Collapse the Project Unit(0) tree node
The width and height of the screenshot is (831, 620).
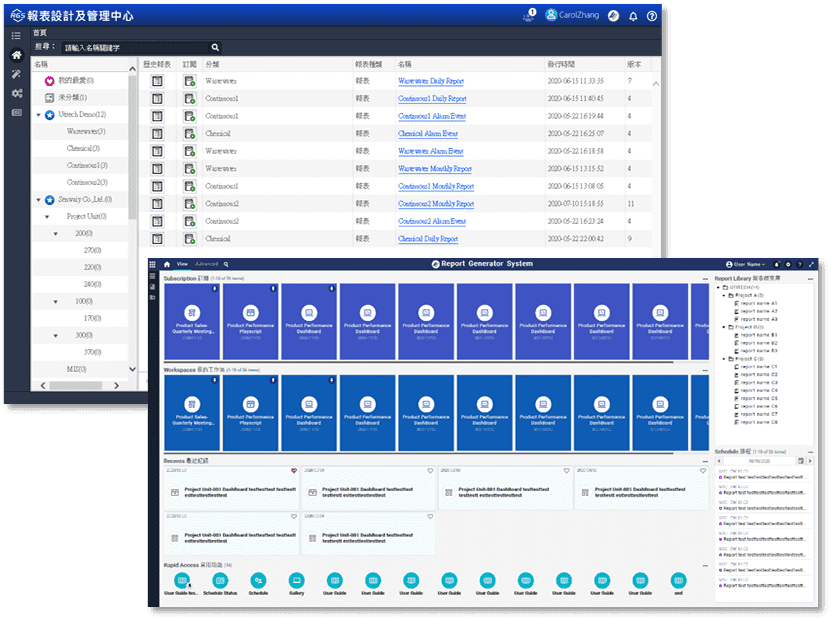point(56,216)
